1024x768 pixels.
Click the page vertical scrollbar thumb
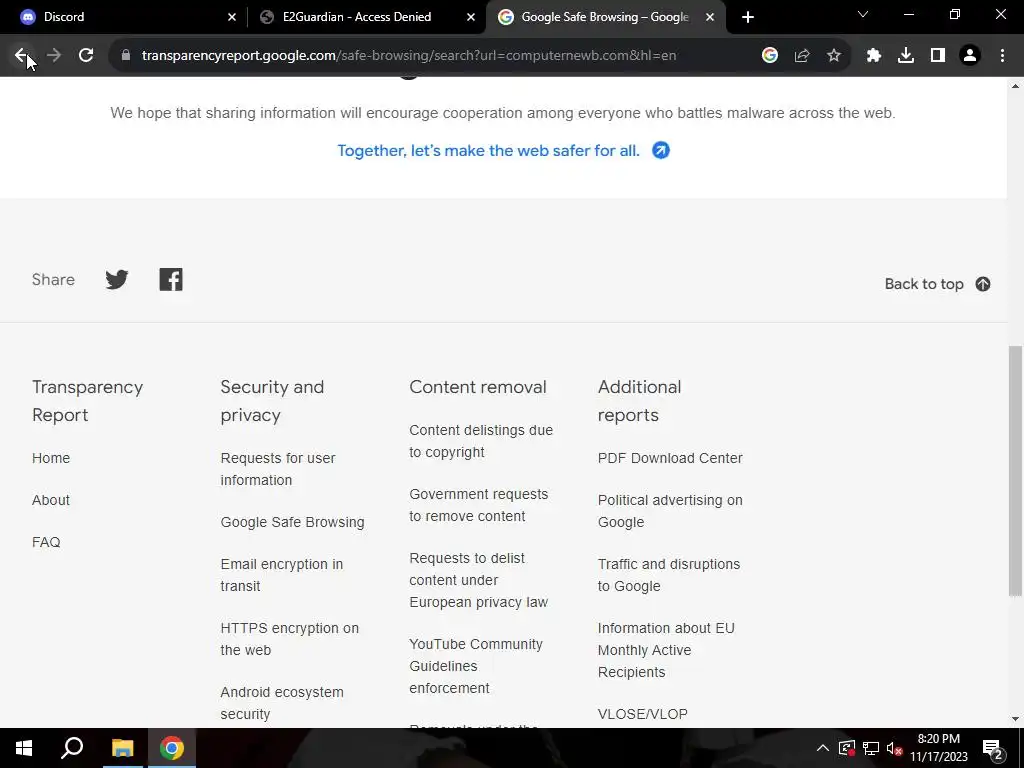click(x=1015, y=470)
